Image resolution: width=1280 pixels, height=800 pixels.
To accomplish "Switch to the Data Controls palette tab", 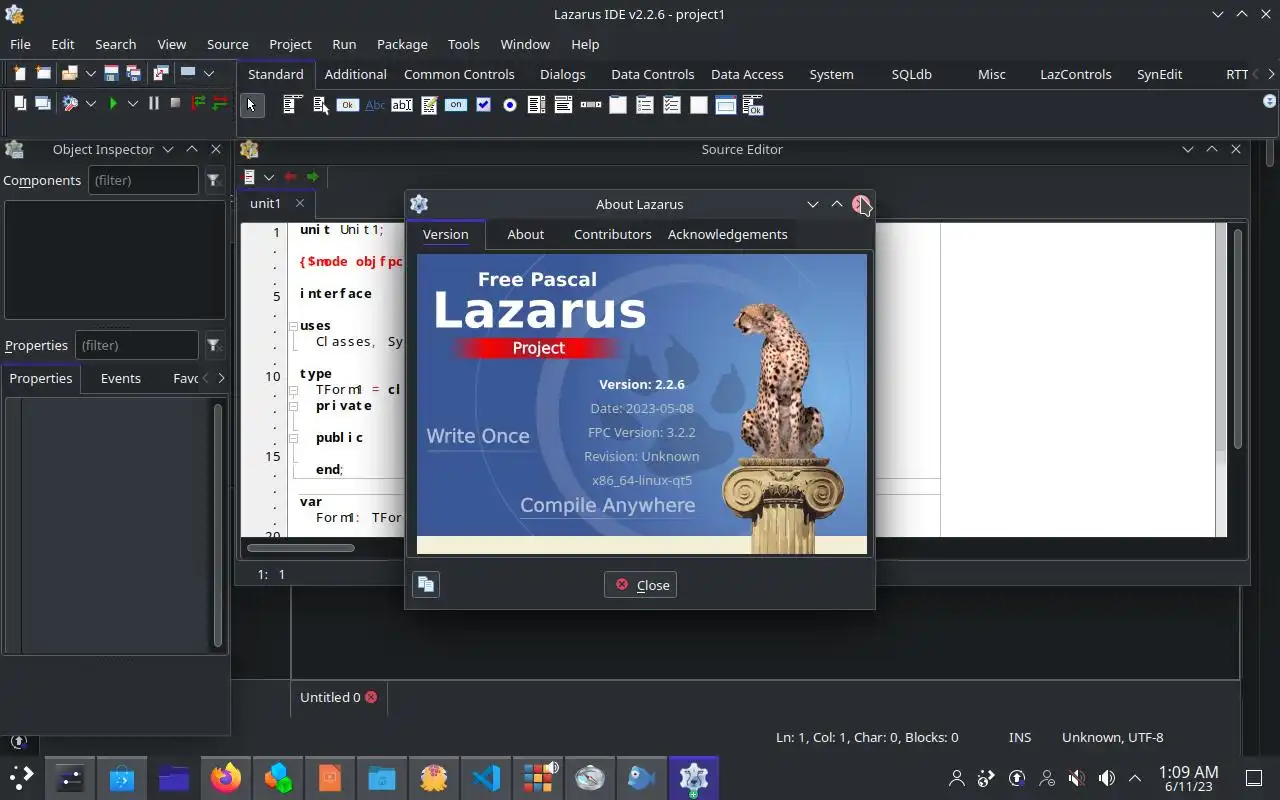I will [x=652, y=74].
